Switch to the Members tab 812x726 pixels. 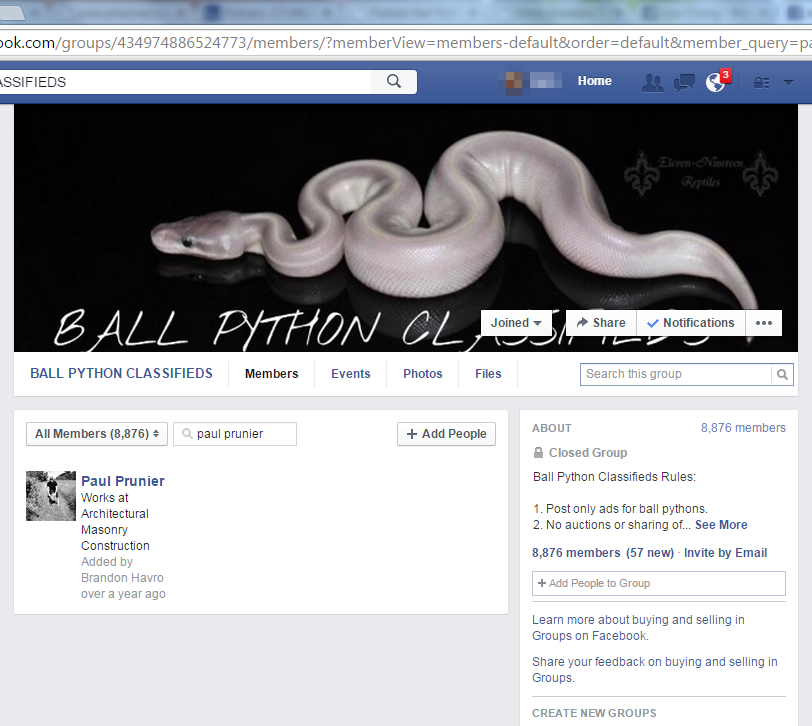pyautogui.click(x=271, y=374)
